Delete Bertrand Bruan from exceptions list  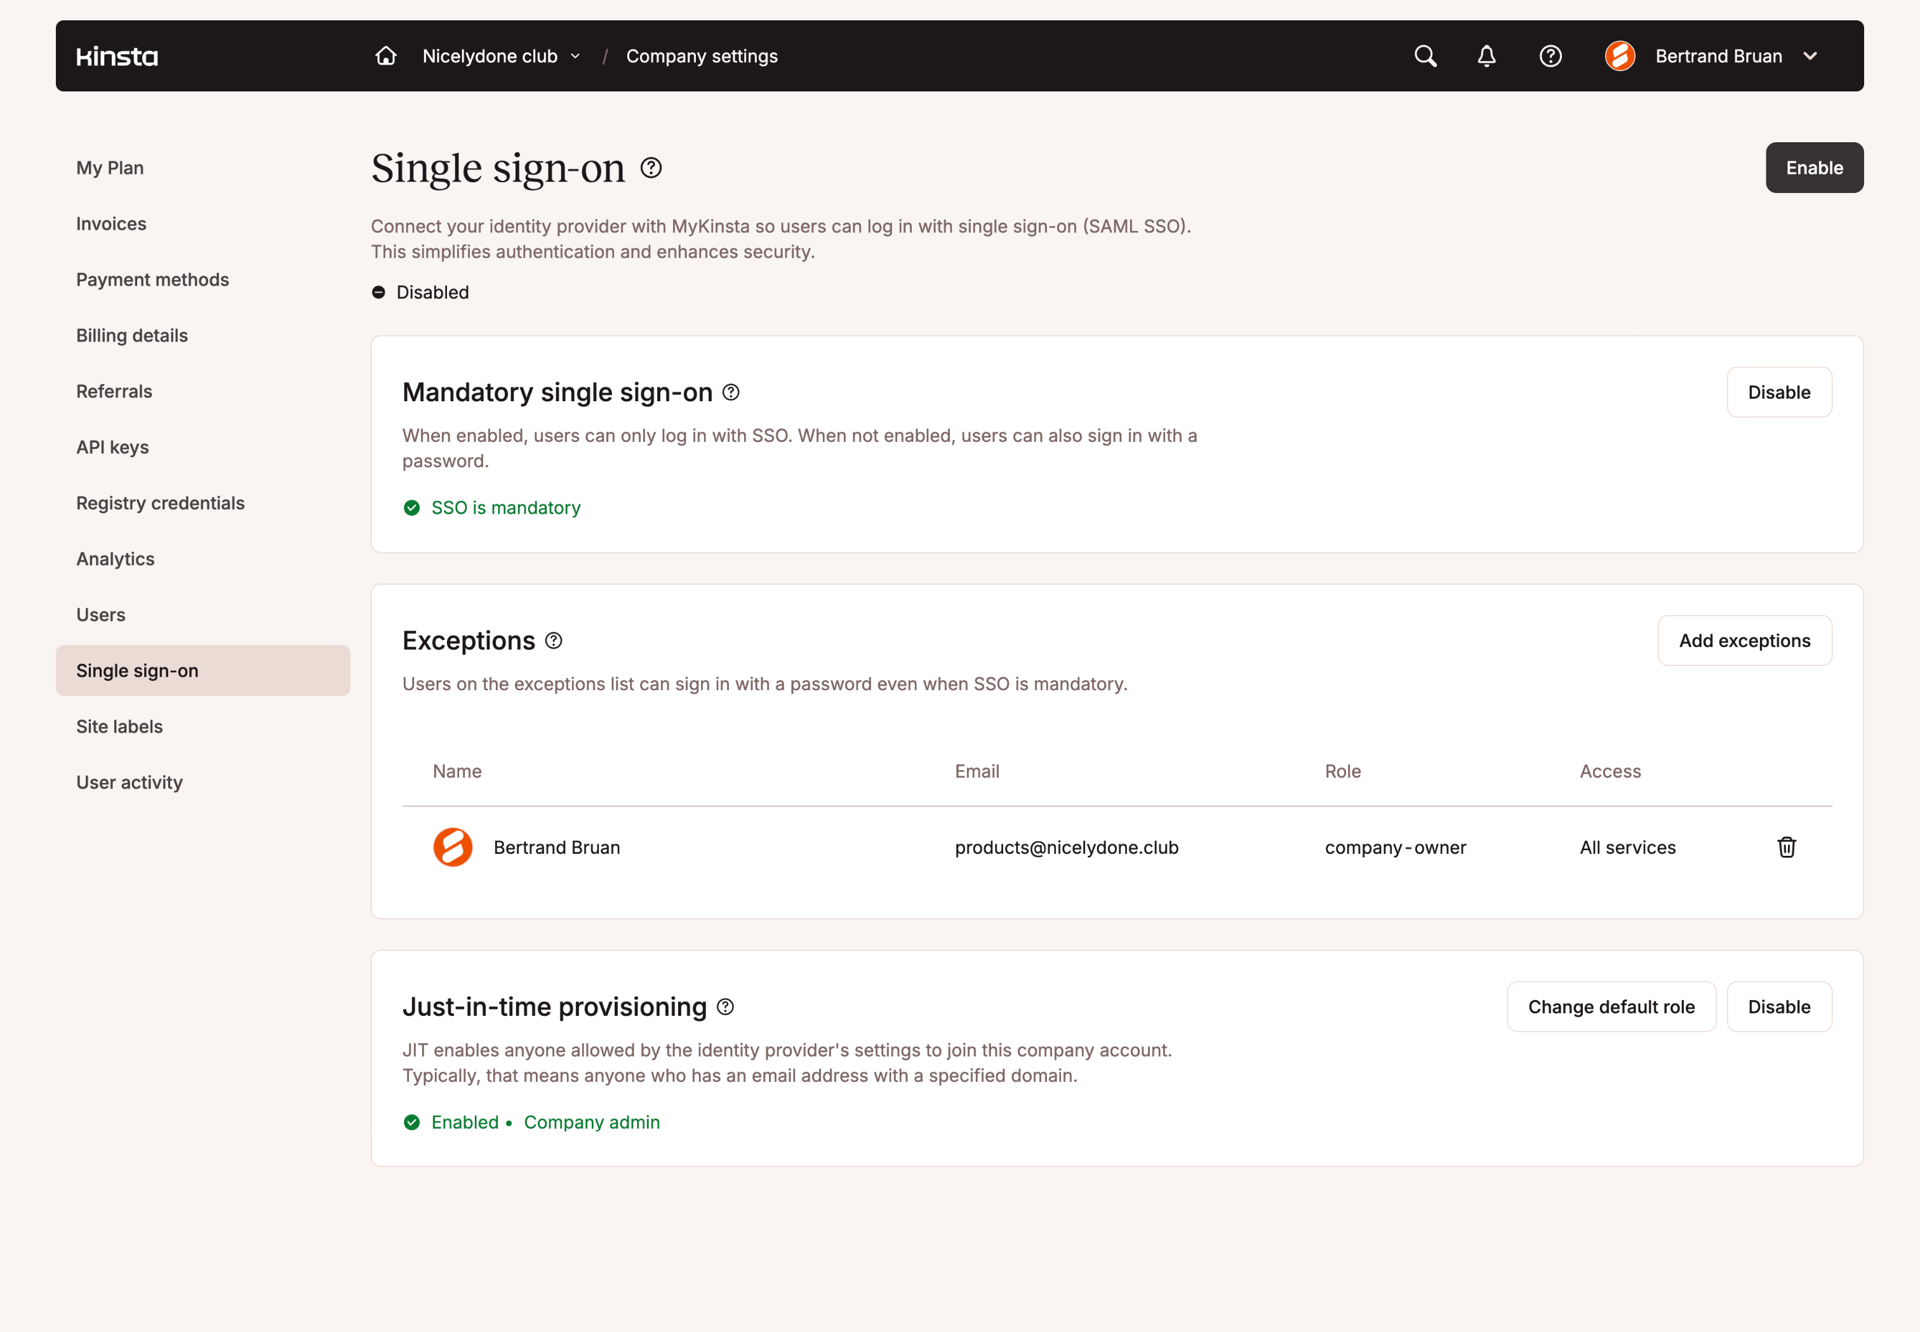(x=1787, y=847)
